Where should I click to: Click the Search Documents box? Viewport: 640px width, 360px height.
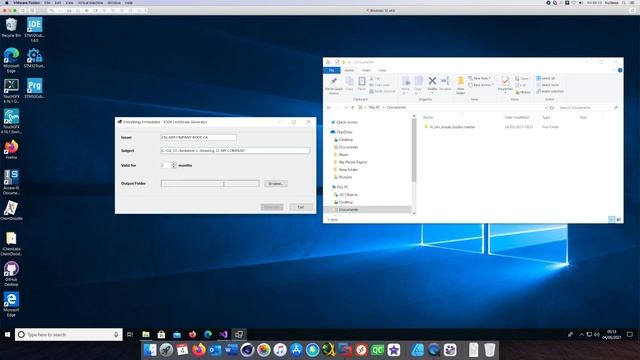click(x=588, y=108)
